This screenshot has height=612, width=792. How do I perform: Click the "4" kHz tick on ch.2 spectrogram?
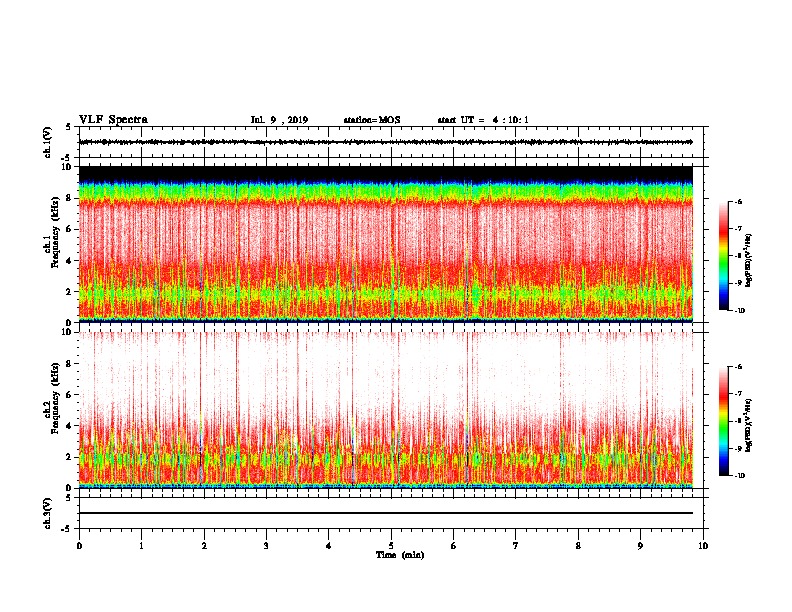(68, 426)
